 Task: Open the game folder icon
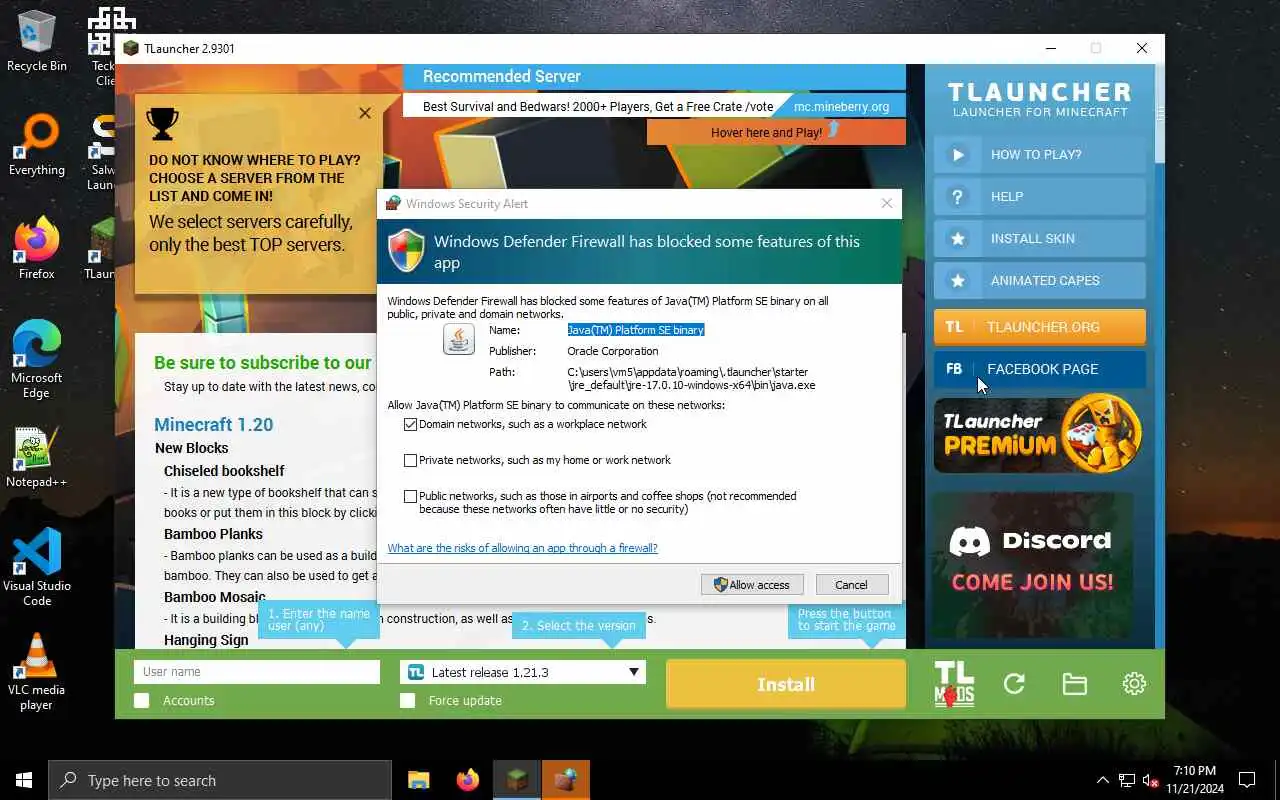pos(1074,684)
